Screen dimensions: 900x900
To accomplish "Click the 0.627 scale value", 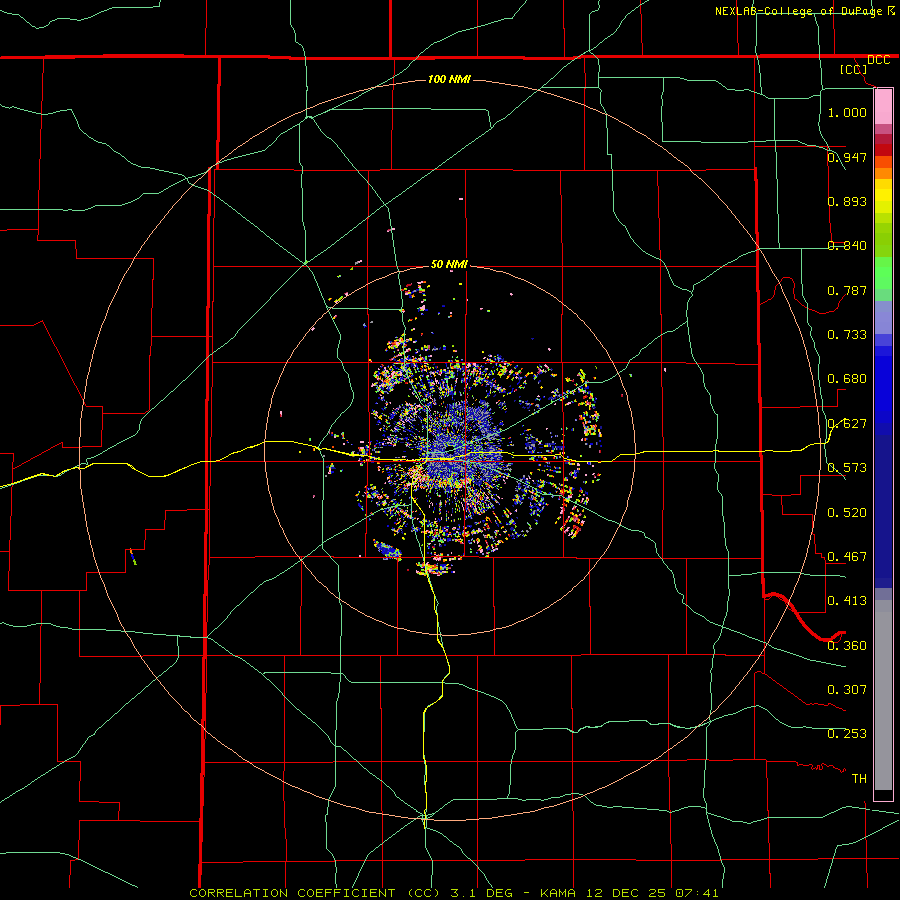I will pos(847,424).
